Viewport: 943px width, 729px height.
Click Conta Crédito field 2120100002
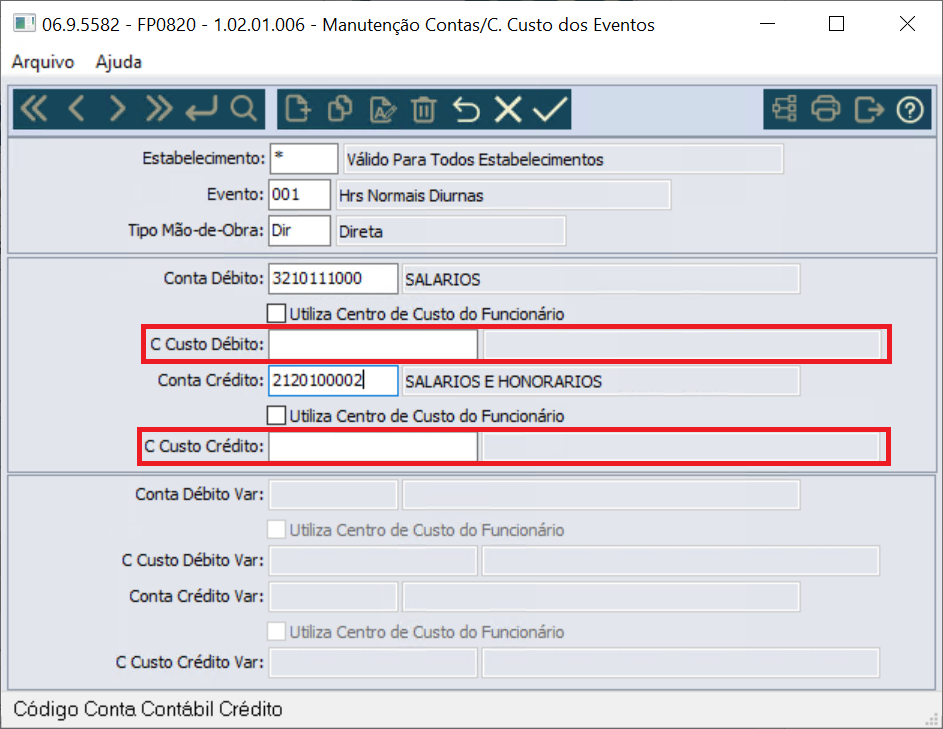333,381
